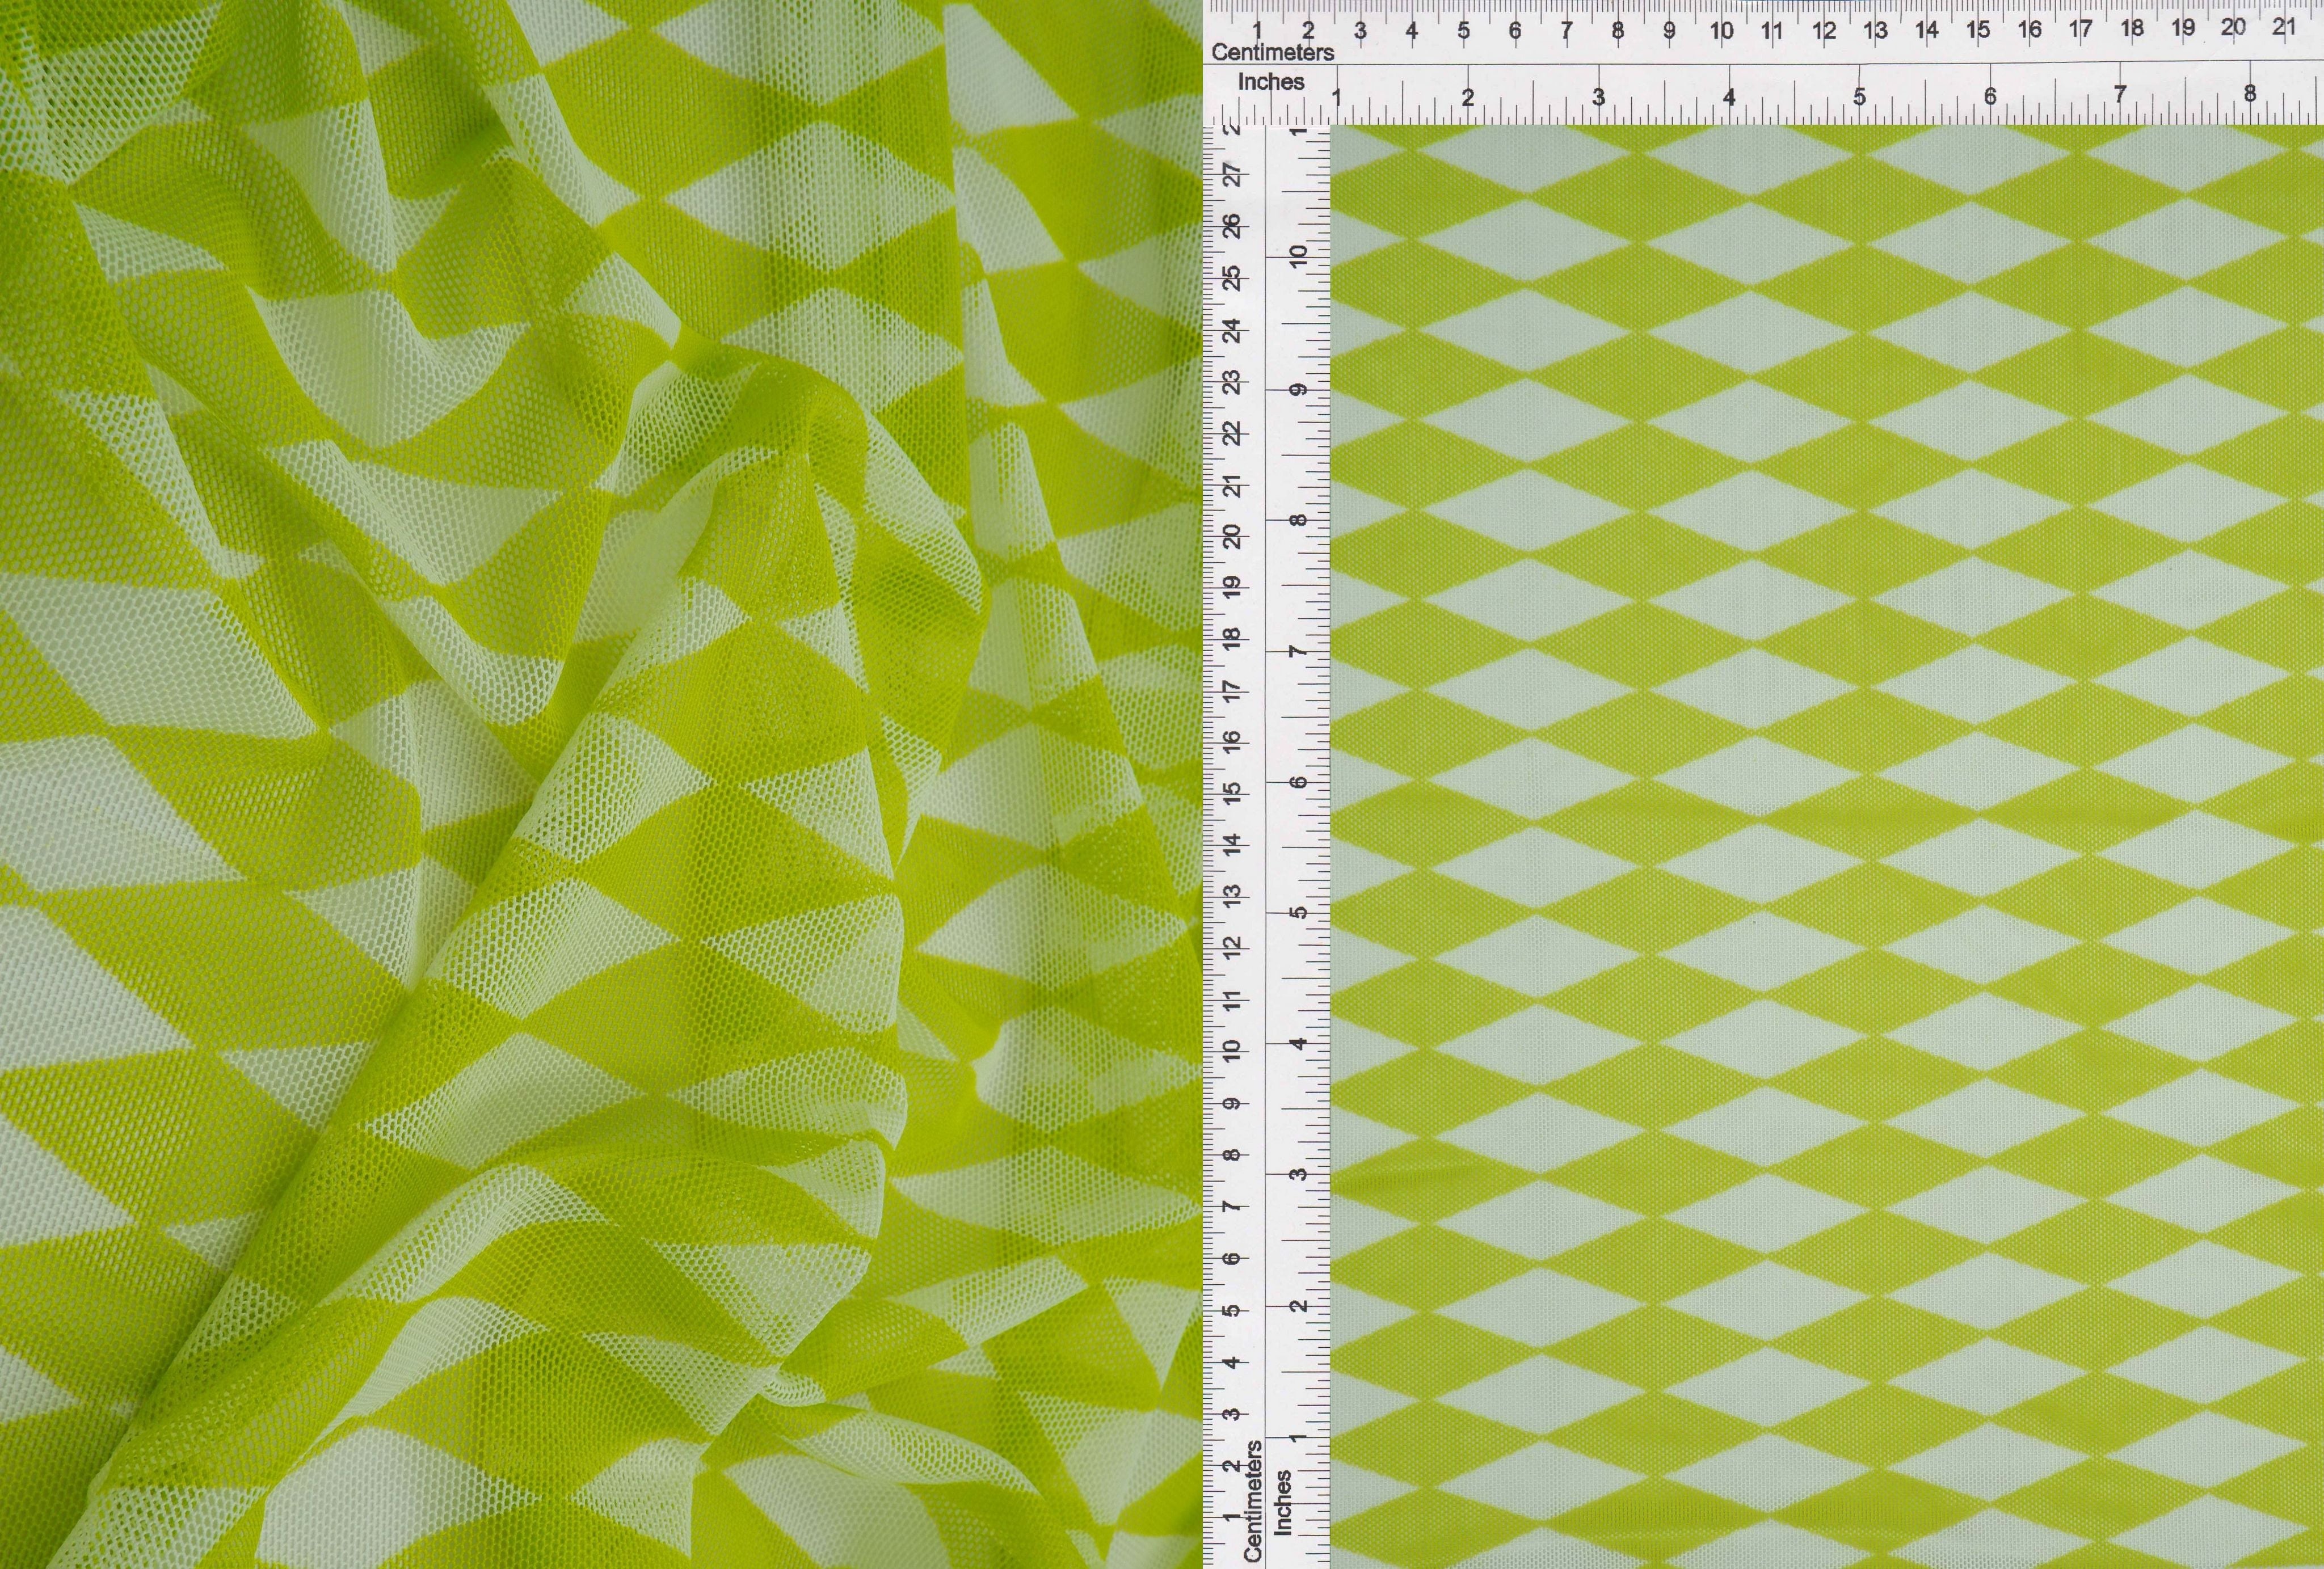
Task: Click the Inches label on top ruler
Action: [x=1271, y=82]
